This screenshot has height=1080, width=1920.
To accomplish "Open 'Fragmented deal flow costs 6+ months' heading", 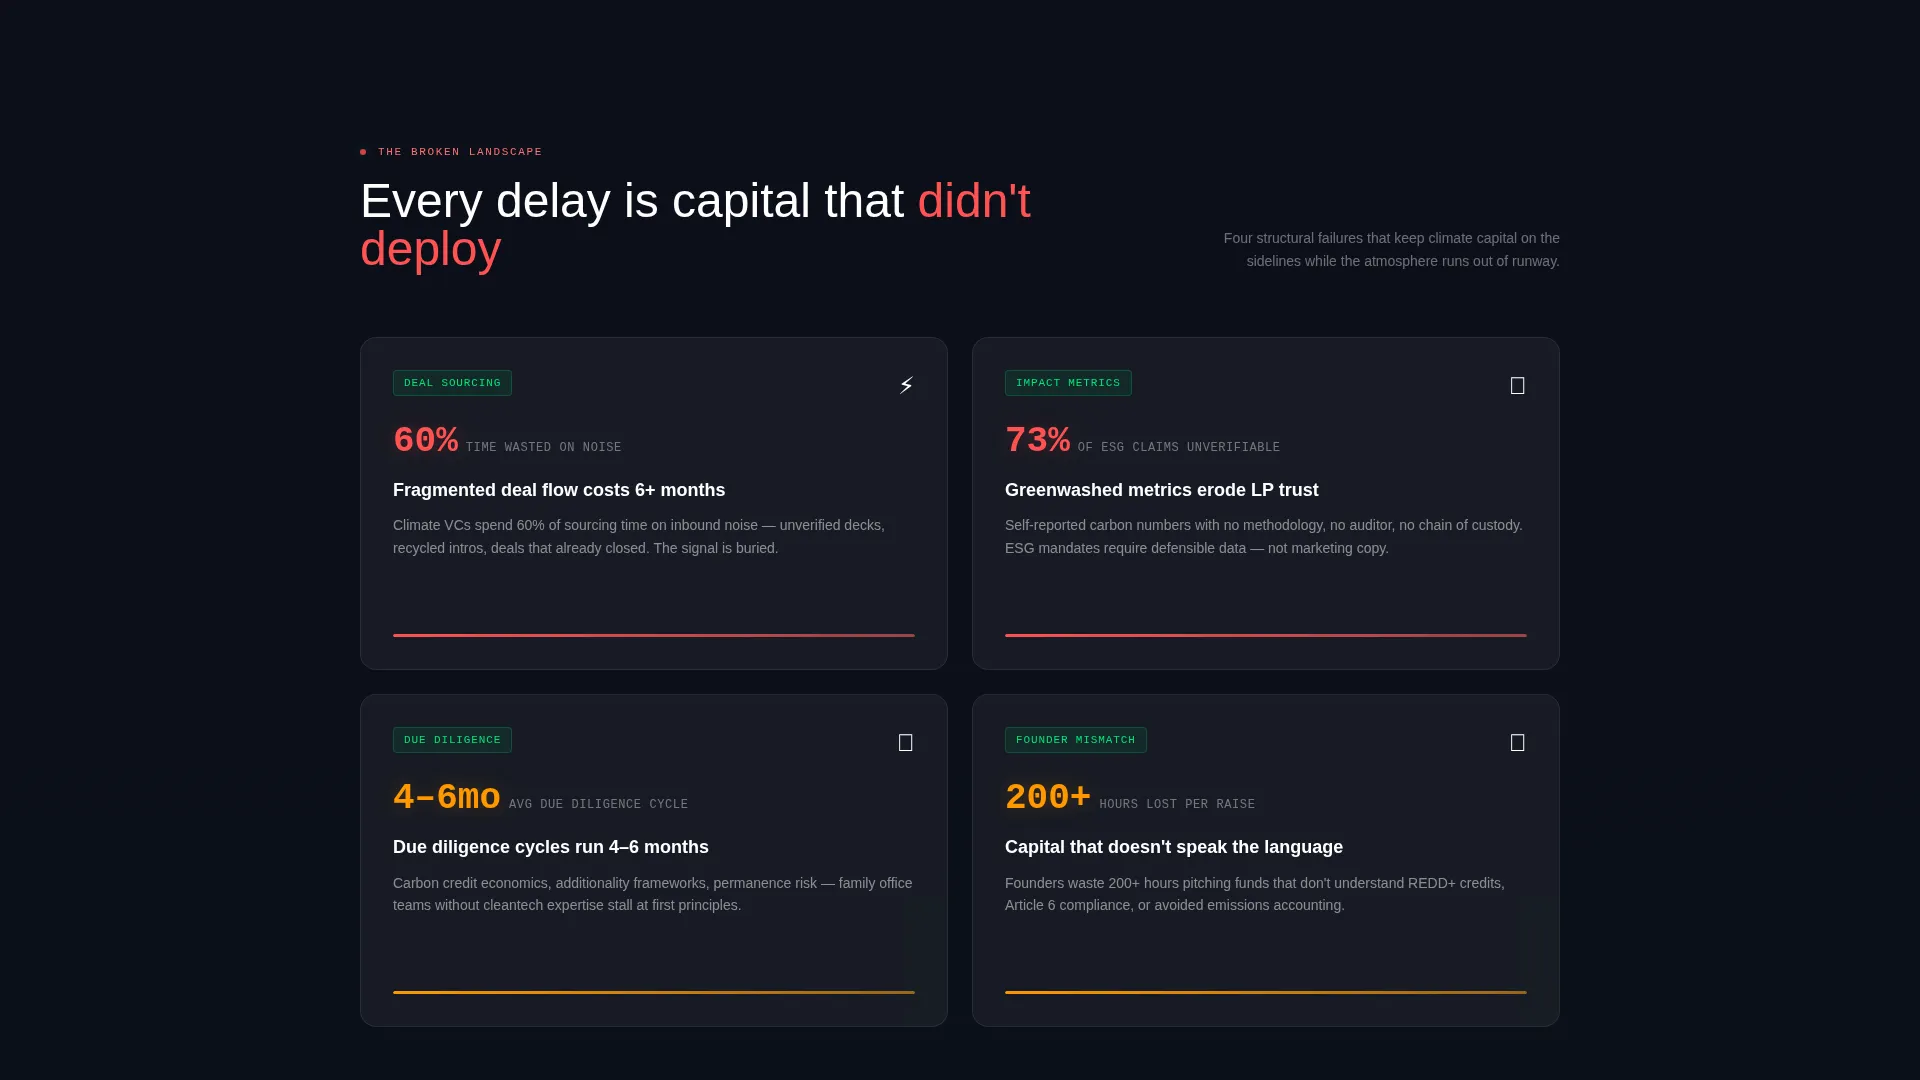I will click(x=559, y=490).
